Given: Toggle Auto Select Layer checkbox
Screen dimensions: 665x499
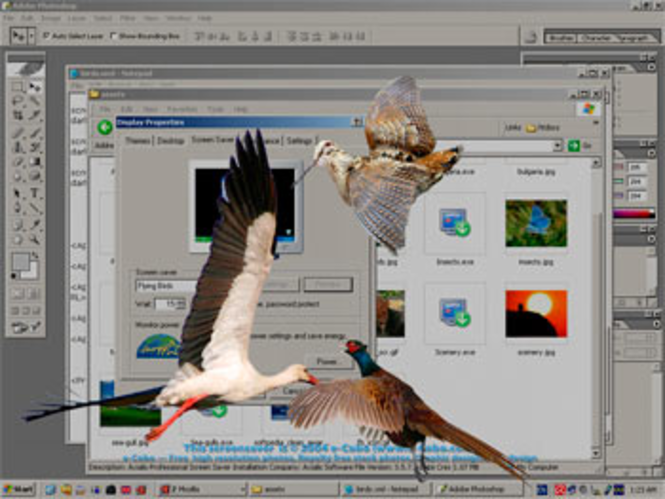Looking at the screenshot, I should (46, 36).
